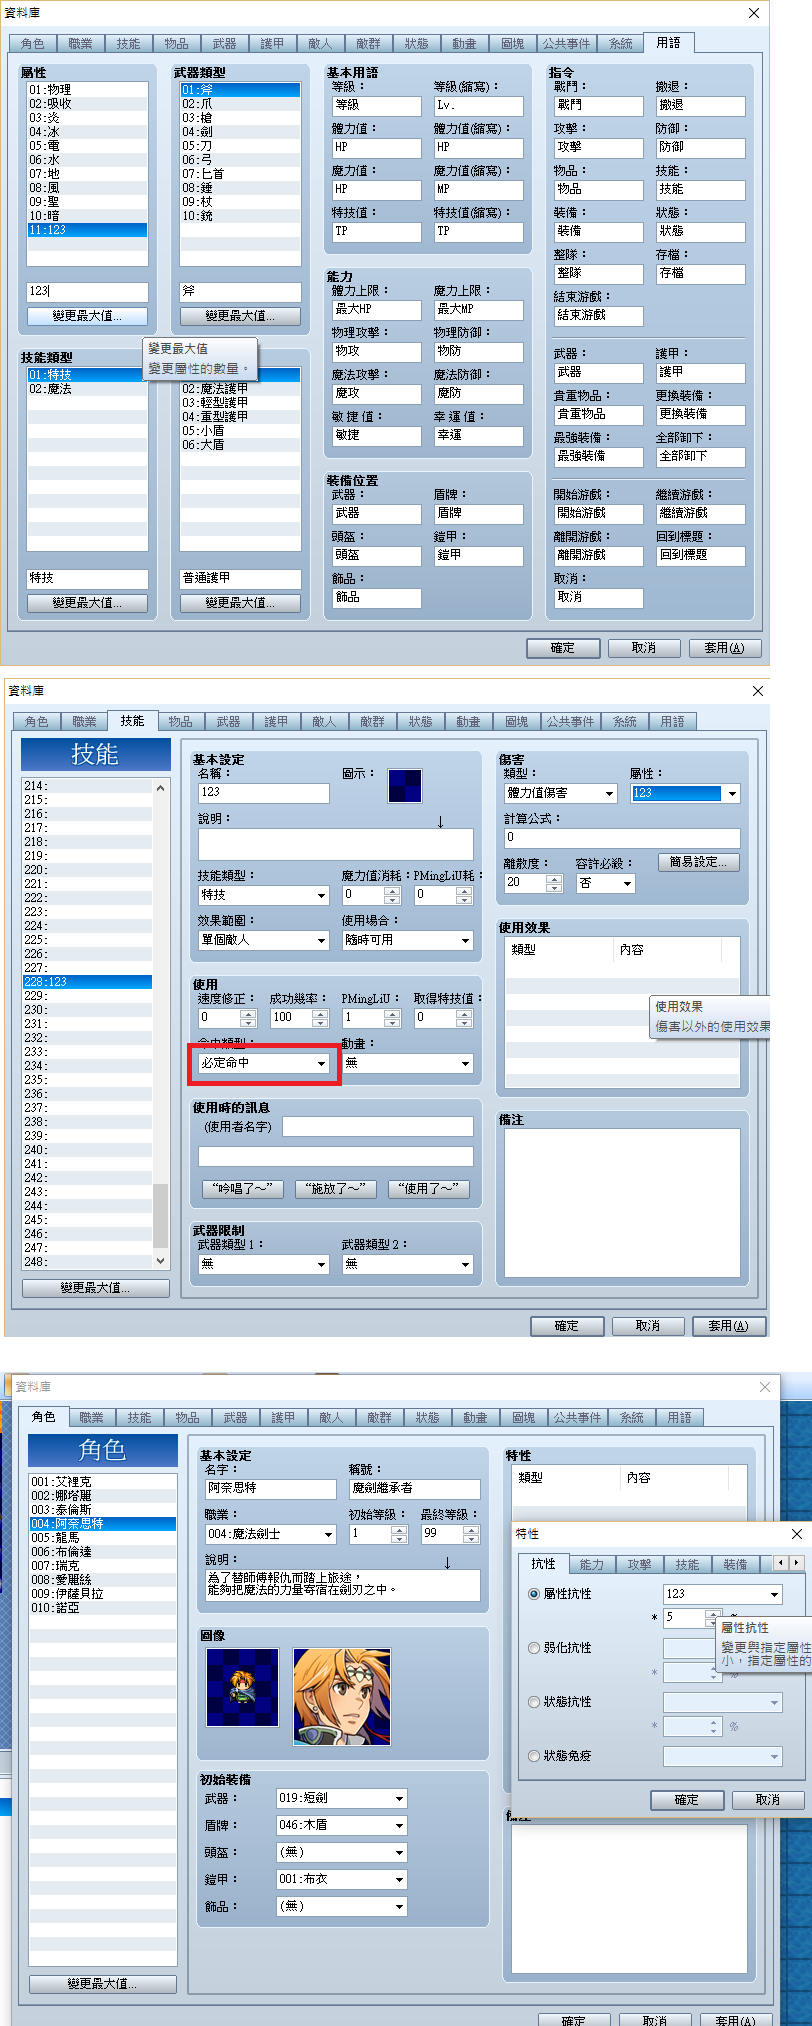This screenshot has height=2026, width=812.
Task: Click 變更最大值 under the 護甲類型 list
Action: coord(240,603)
